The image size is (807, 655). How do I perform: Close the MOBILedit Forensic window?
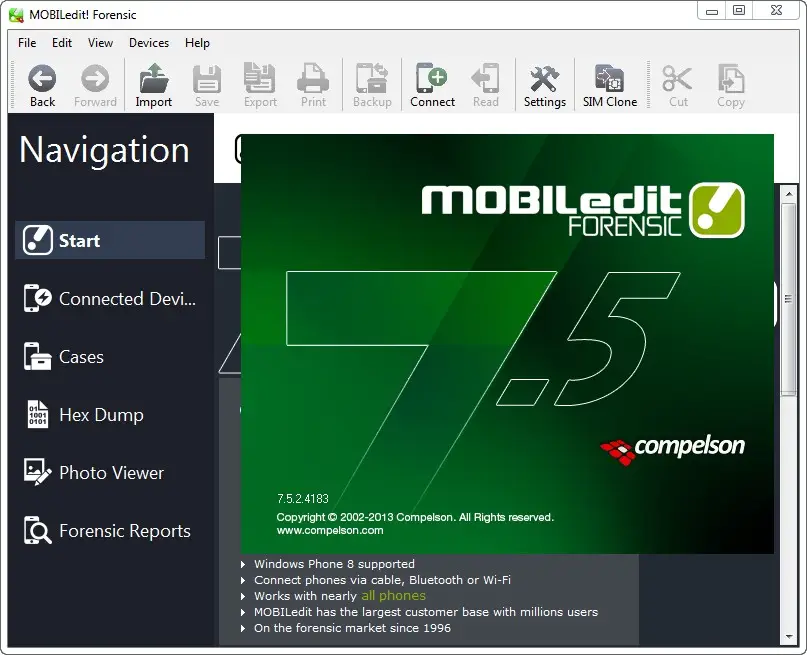[x=777, y=11]
